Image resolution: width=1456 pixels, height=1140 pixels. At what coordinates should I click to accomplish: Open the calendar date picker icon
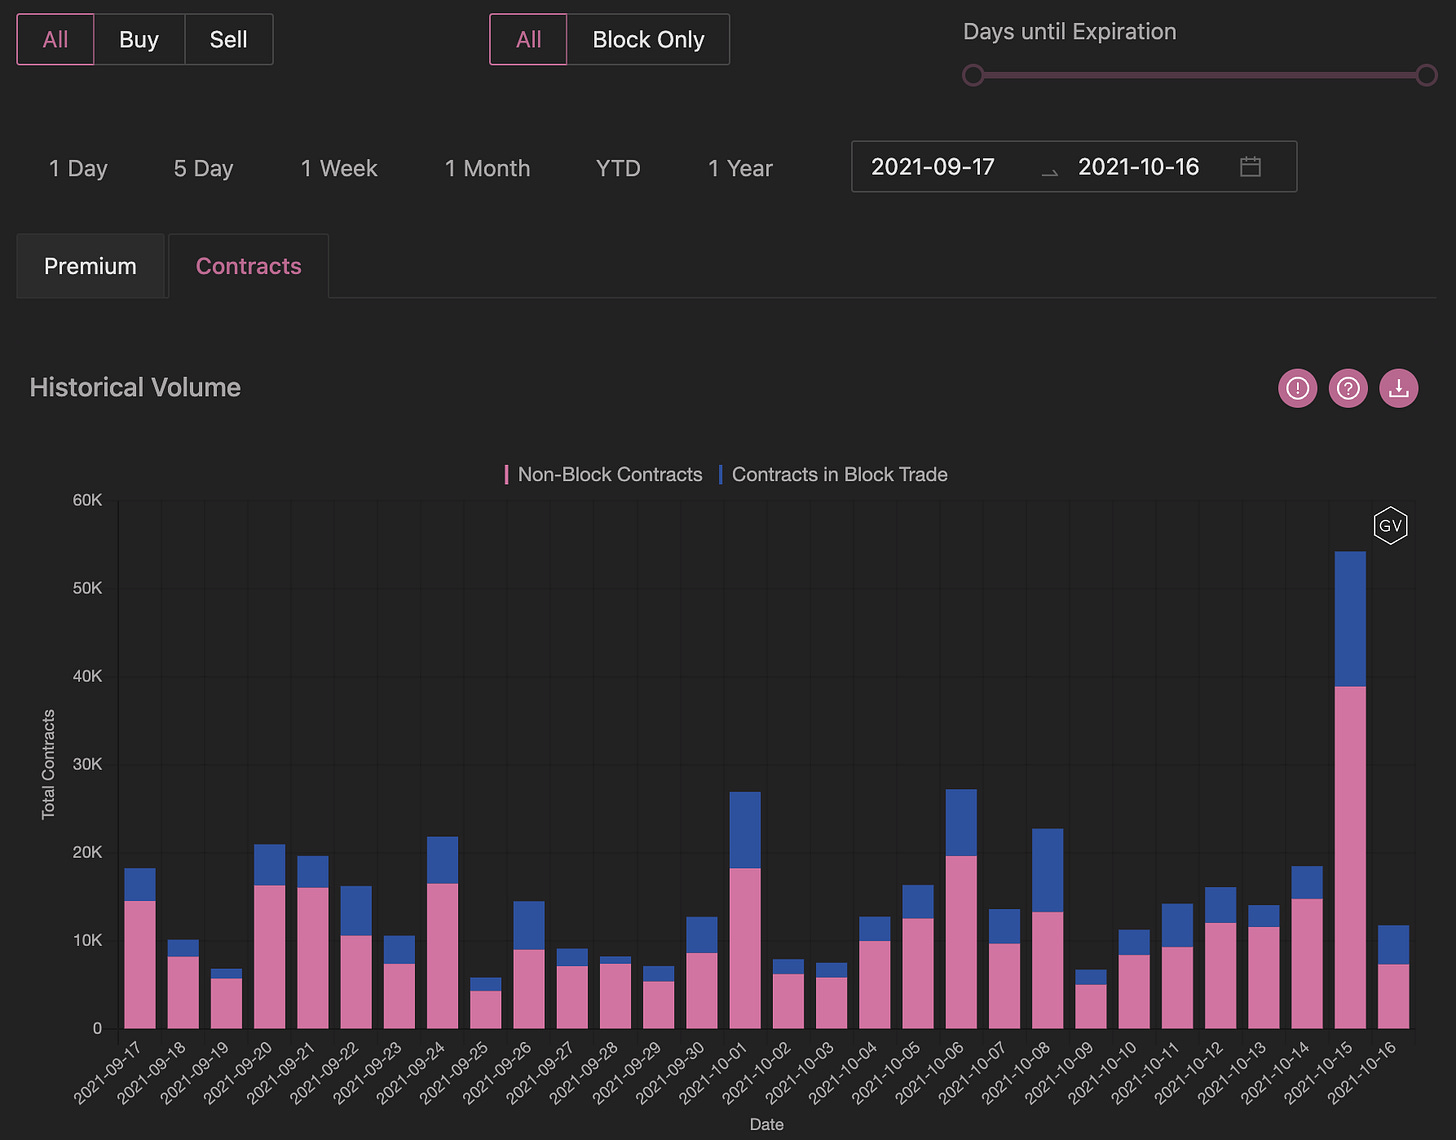[x=1250, y=167]
